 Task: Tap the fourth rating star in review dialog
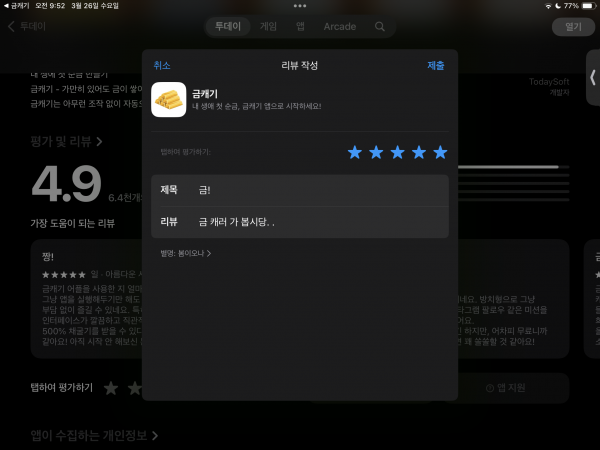(419, 152)
